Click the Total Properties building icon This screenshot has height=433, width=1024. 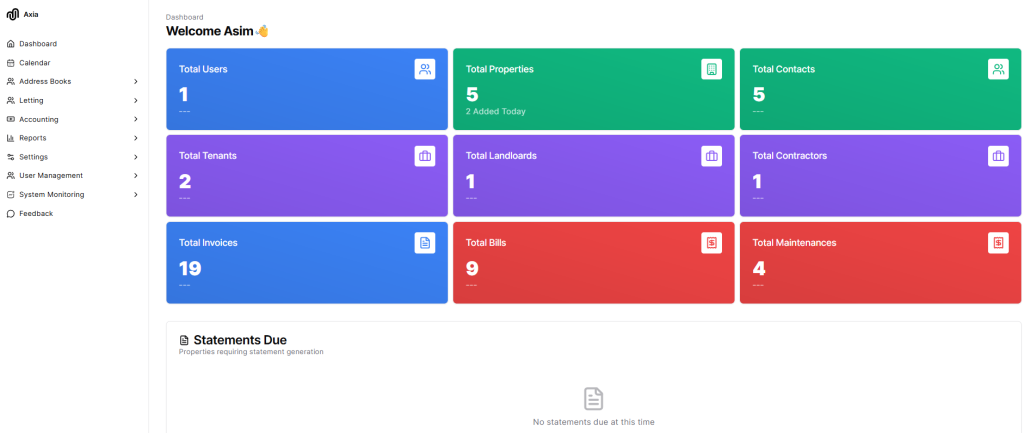coord(711,69)
